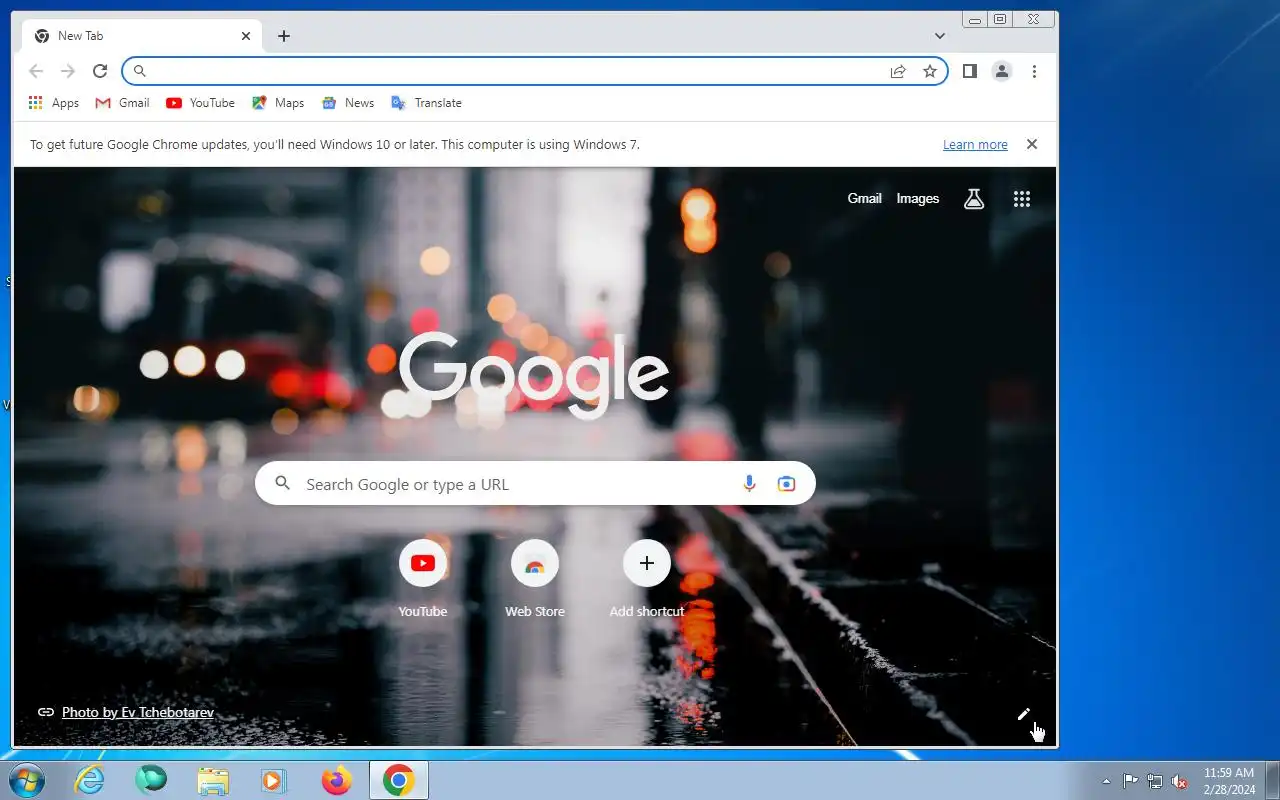Screen dimensions: 1280x800
Task: Click the Add shortcut tile
Action: [647, 580]
